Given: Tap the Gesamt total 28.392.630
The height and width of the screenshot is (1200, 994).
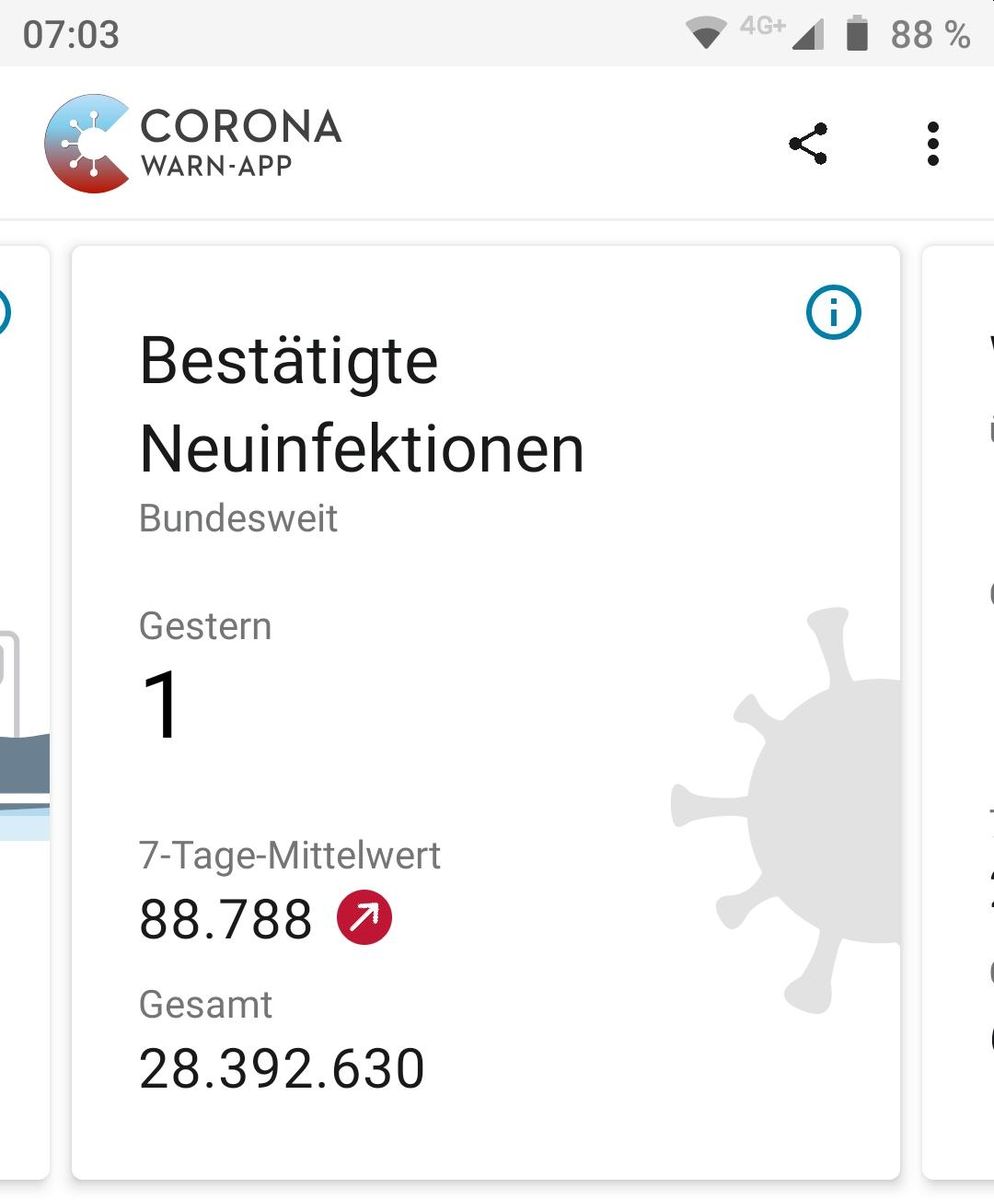Looking at the screenshot, I should pos(282,1068).
